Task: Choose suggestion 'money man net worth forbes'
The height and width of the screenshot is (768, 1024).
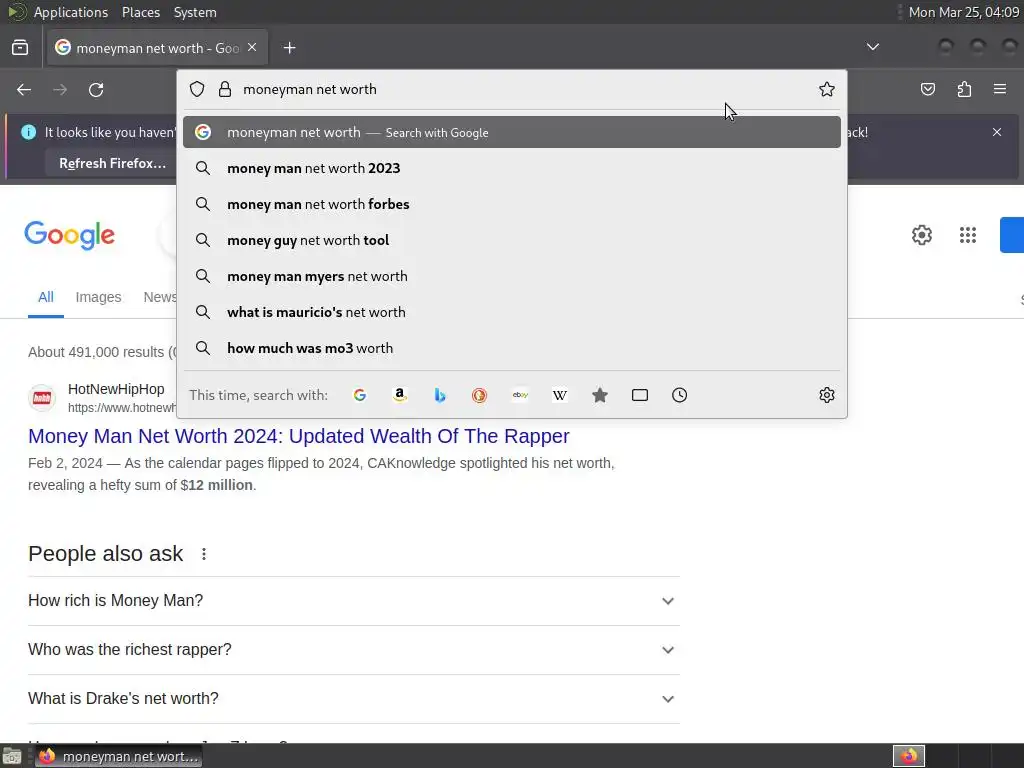Action: click(x=512, y=204)
